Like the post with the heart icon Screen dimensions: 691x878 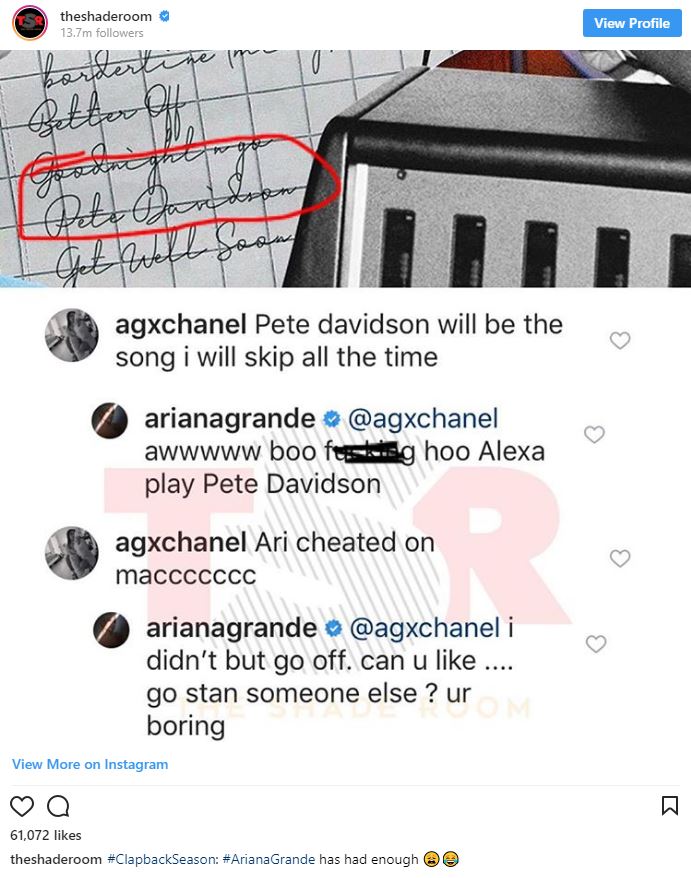[22, 806]
